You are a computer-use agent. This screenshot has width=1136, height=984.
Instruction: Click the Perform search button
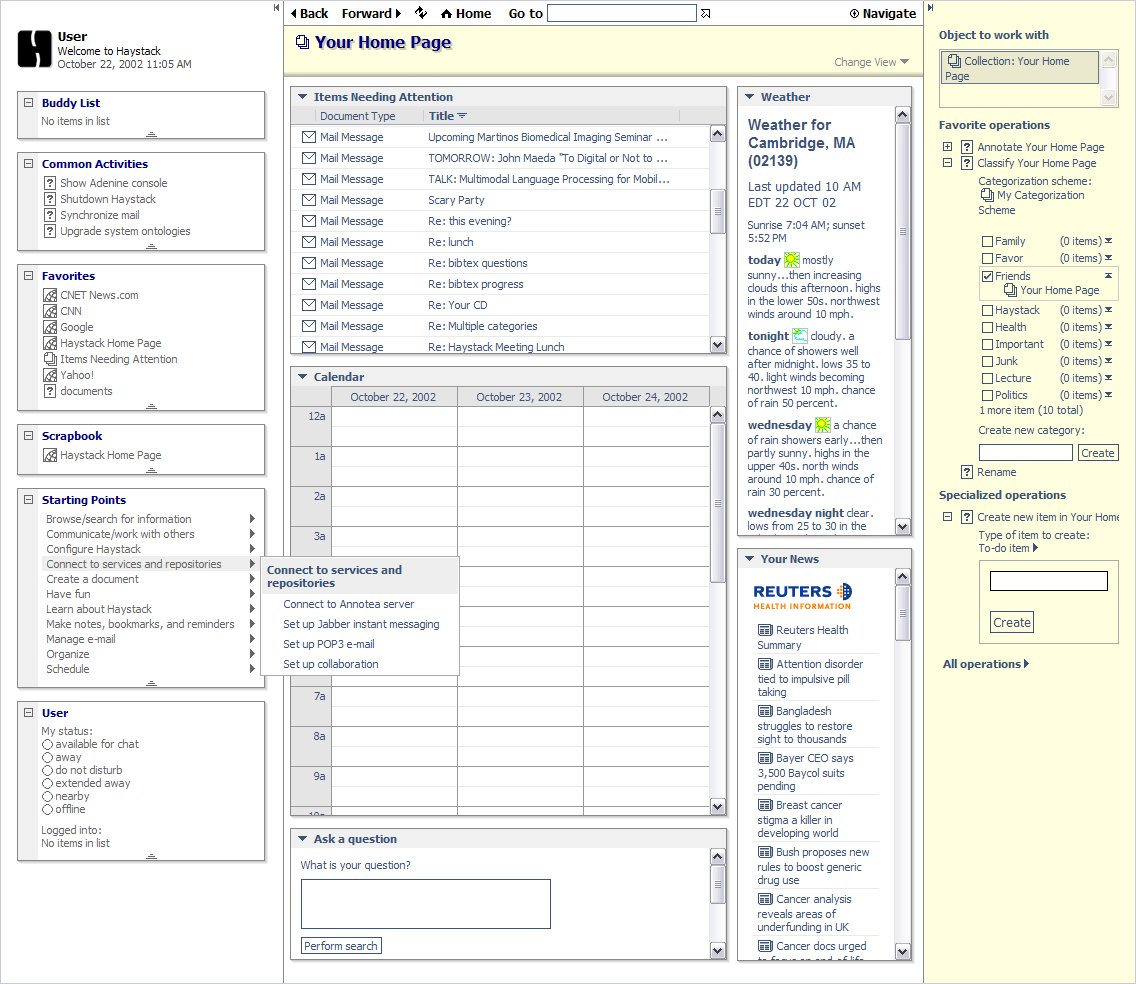341,946
